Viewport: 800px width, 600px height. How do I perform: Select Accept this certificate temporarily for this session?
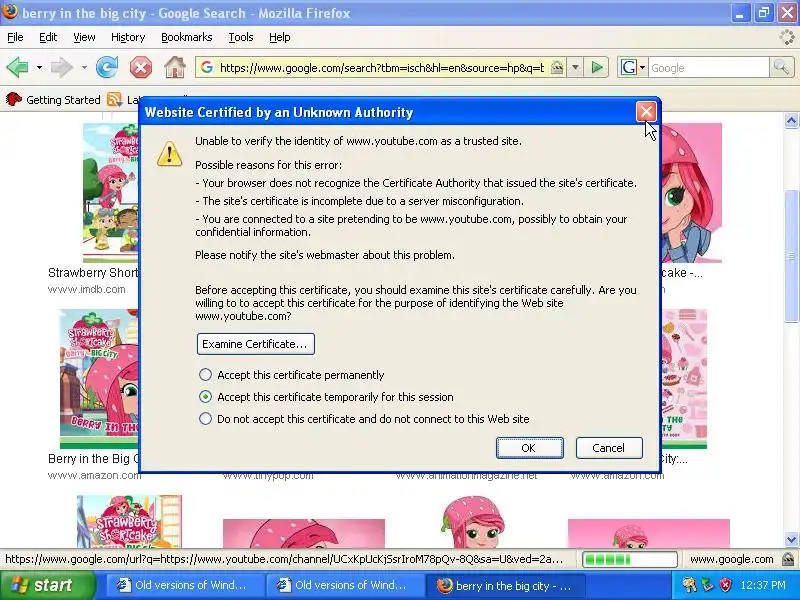coord(205,396)
